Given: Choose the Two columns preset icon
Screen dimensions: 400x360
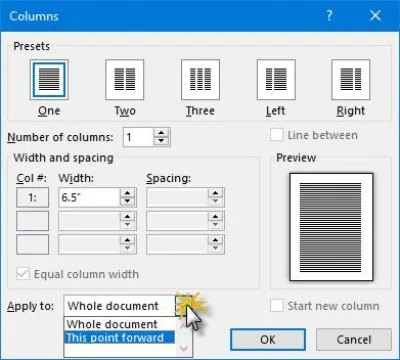Looking at the screenshot, I should click(125, 80).
